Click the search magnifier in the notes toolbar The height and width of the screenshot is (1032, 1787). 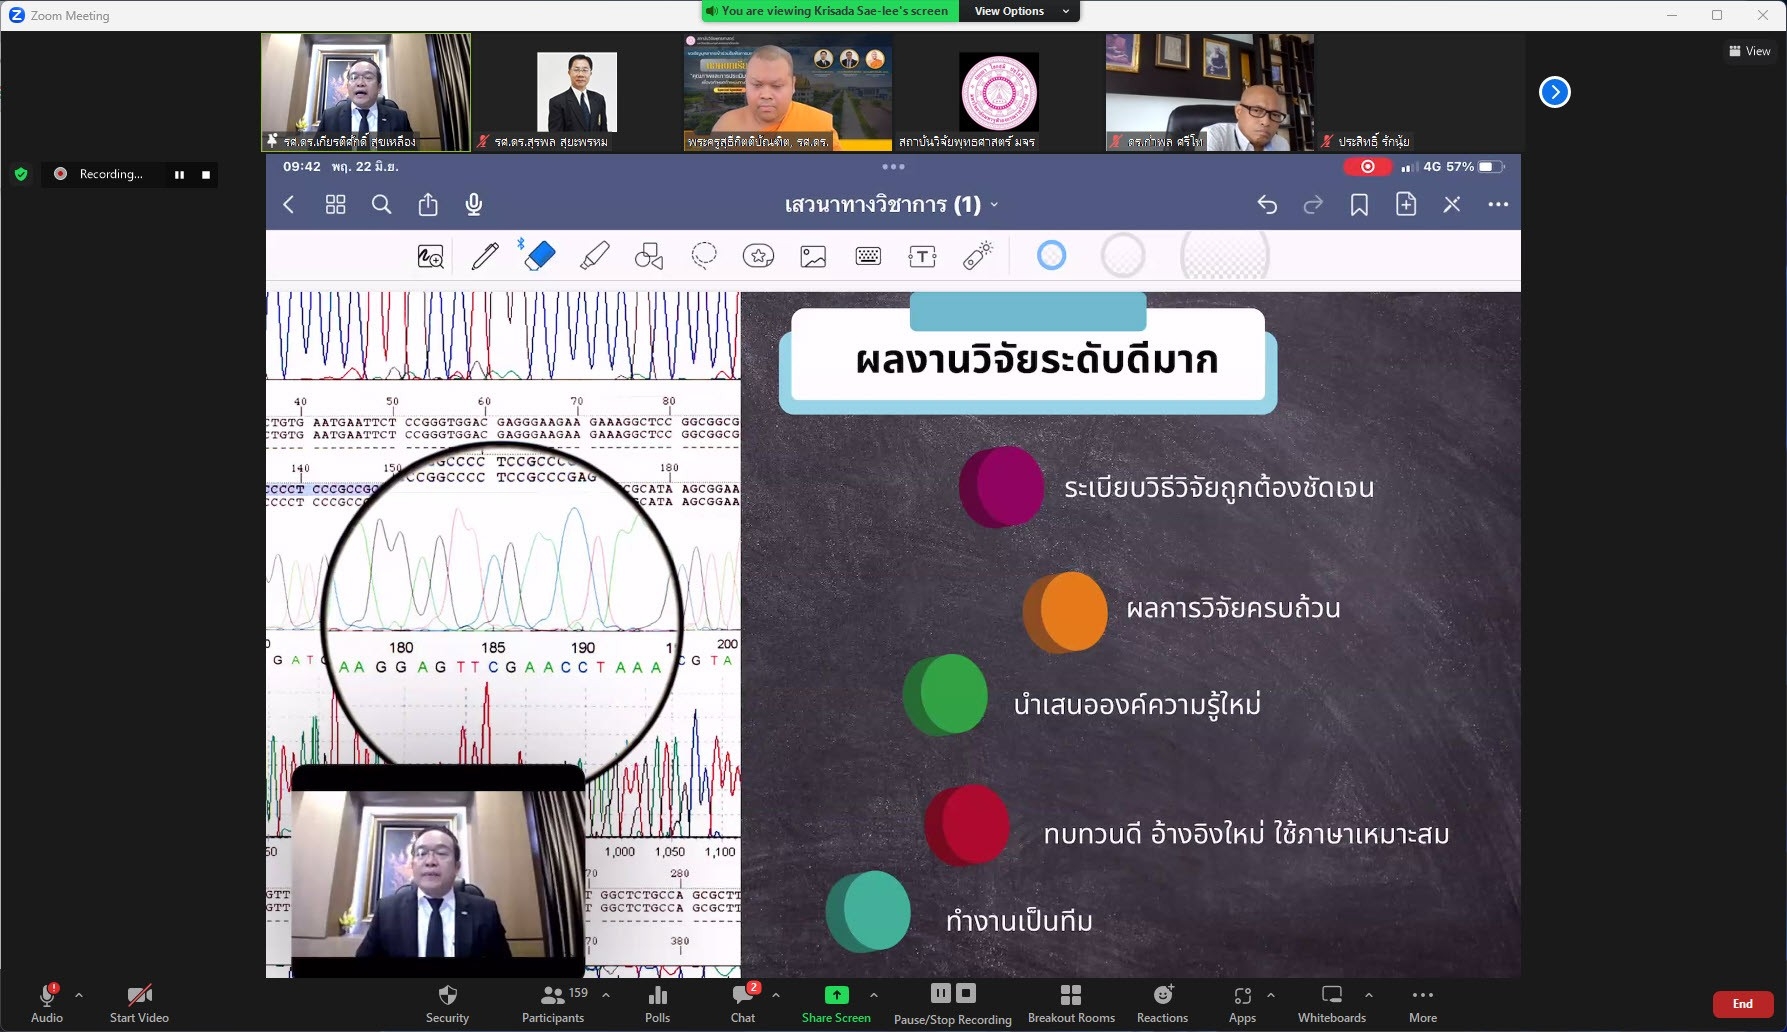point(381,205)
